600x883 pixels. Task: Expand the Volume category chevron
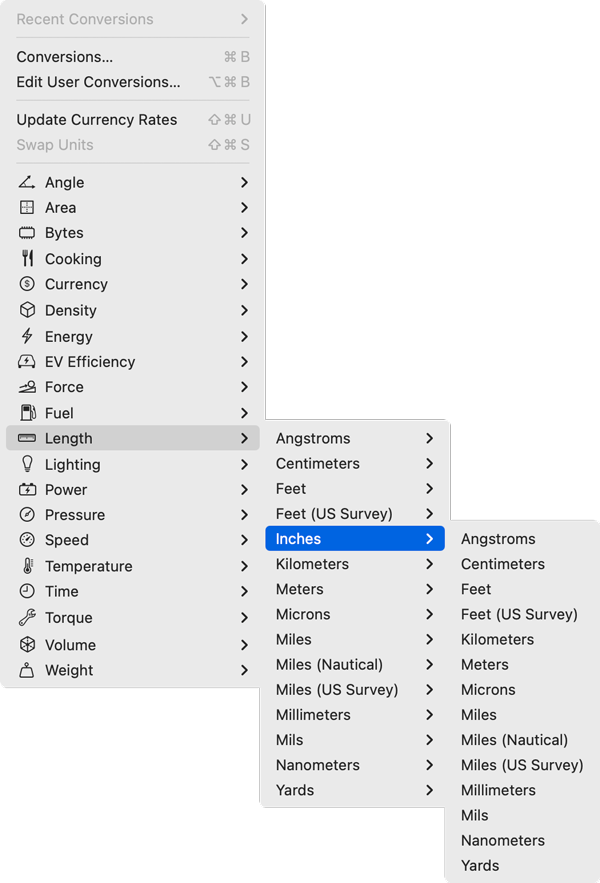tap(244, 645)
